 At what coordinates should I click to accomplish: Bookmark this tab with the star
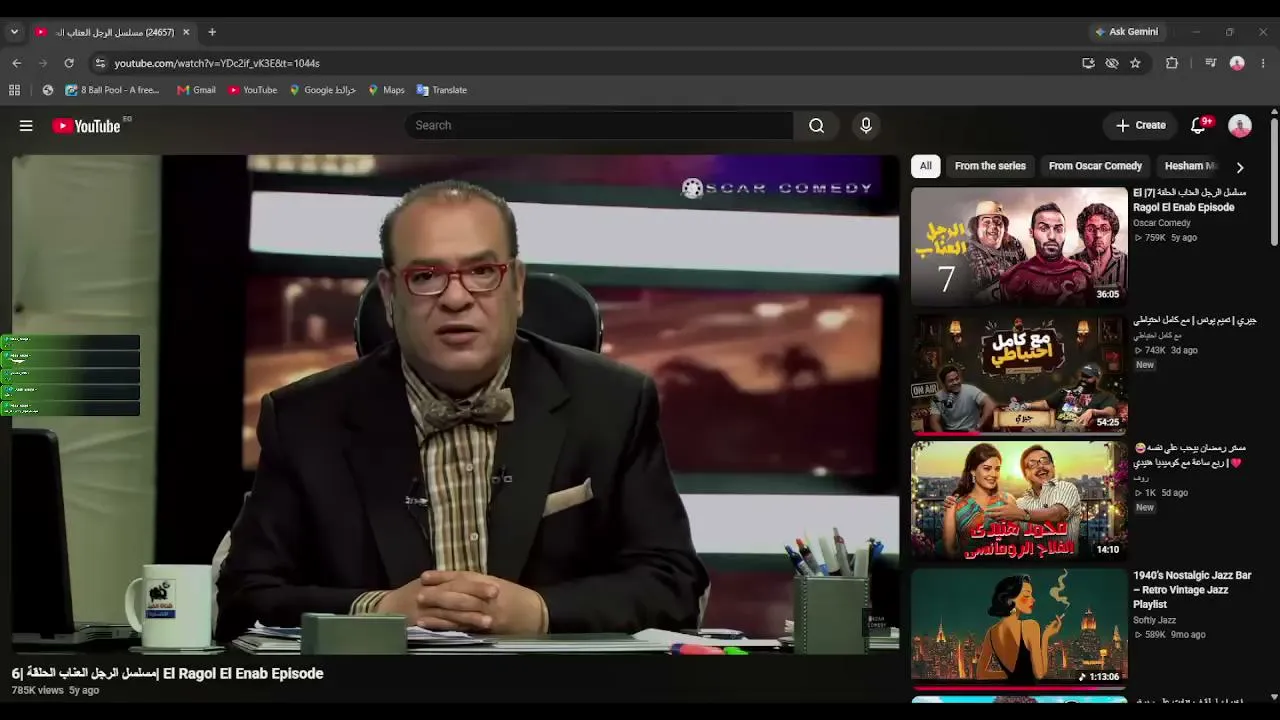tap(1135, 63)
